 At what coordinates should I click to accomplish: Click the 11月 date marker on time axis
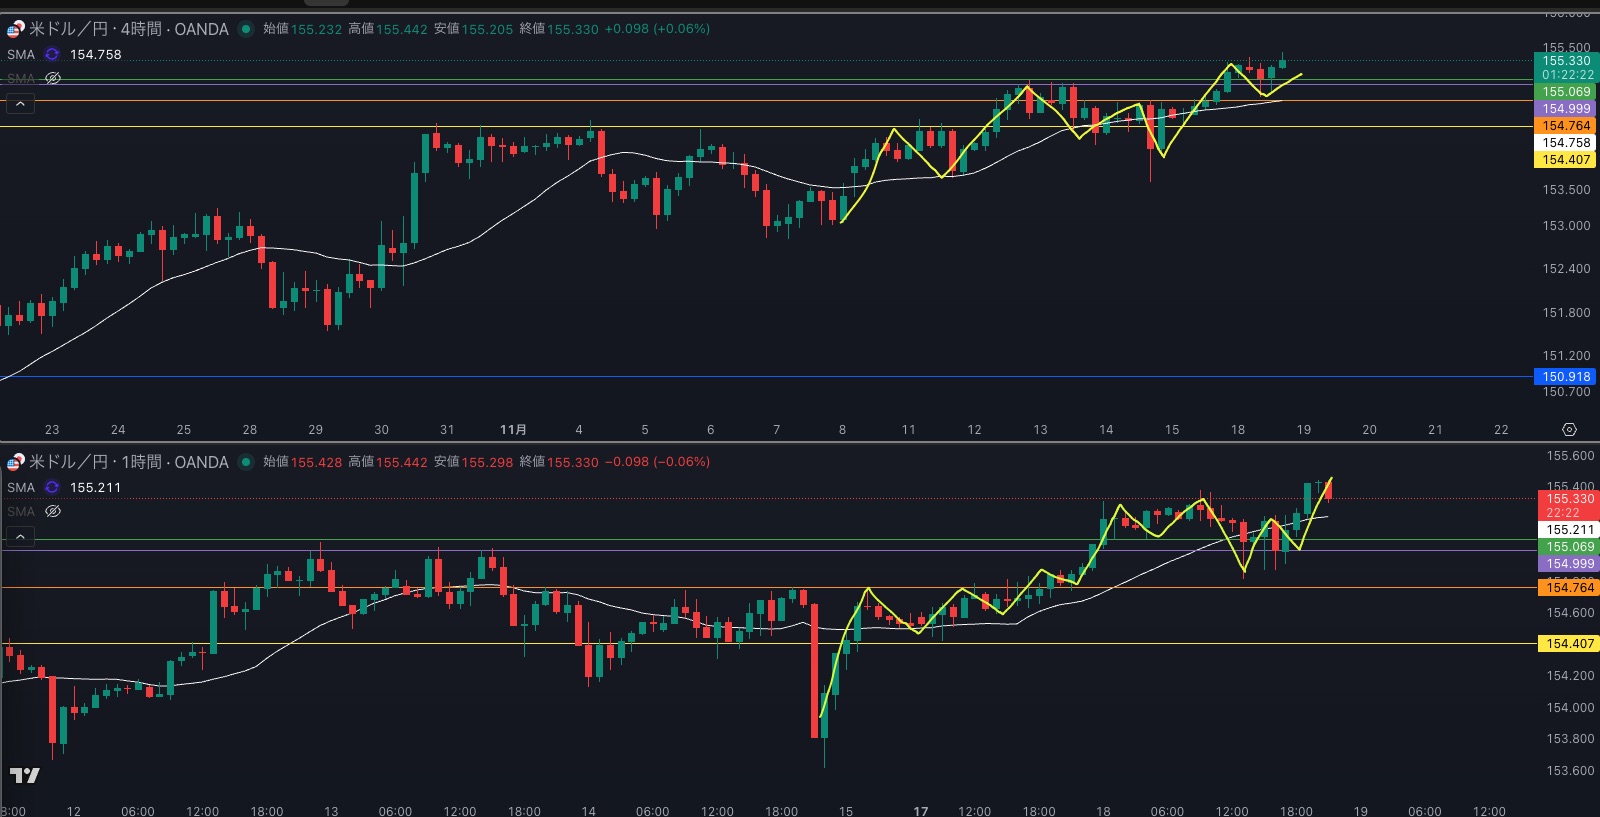(x=513, y=429)
